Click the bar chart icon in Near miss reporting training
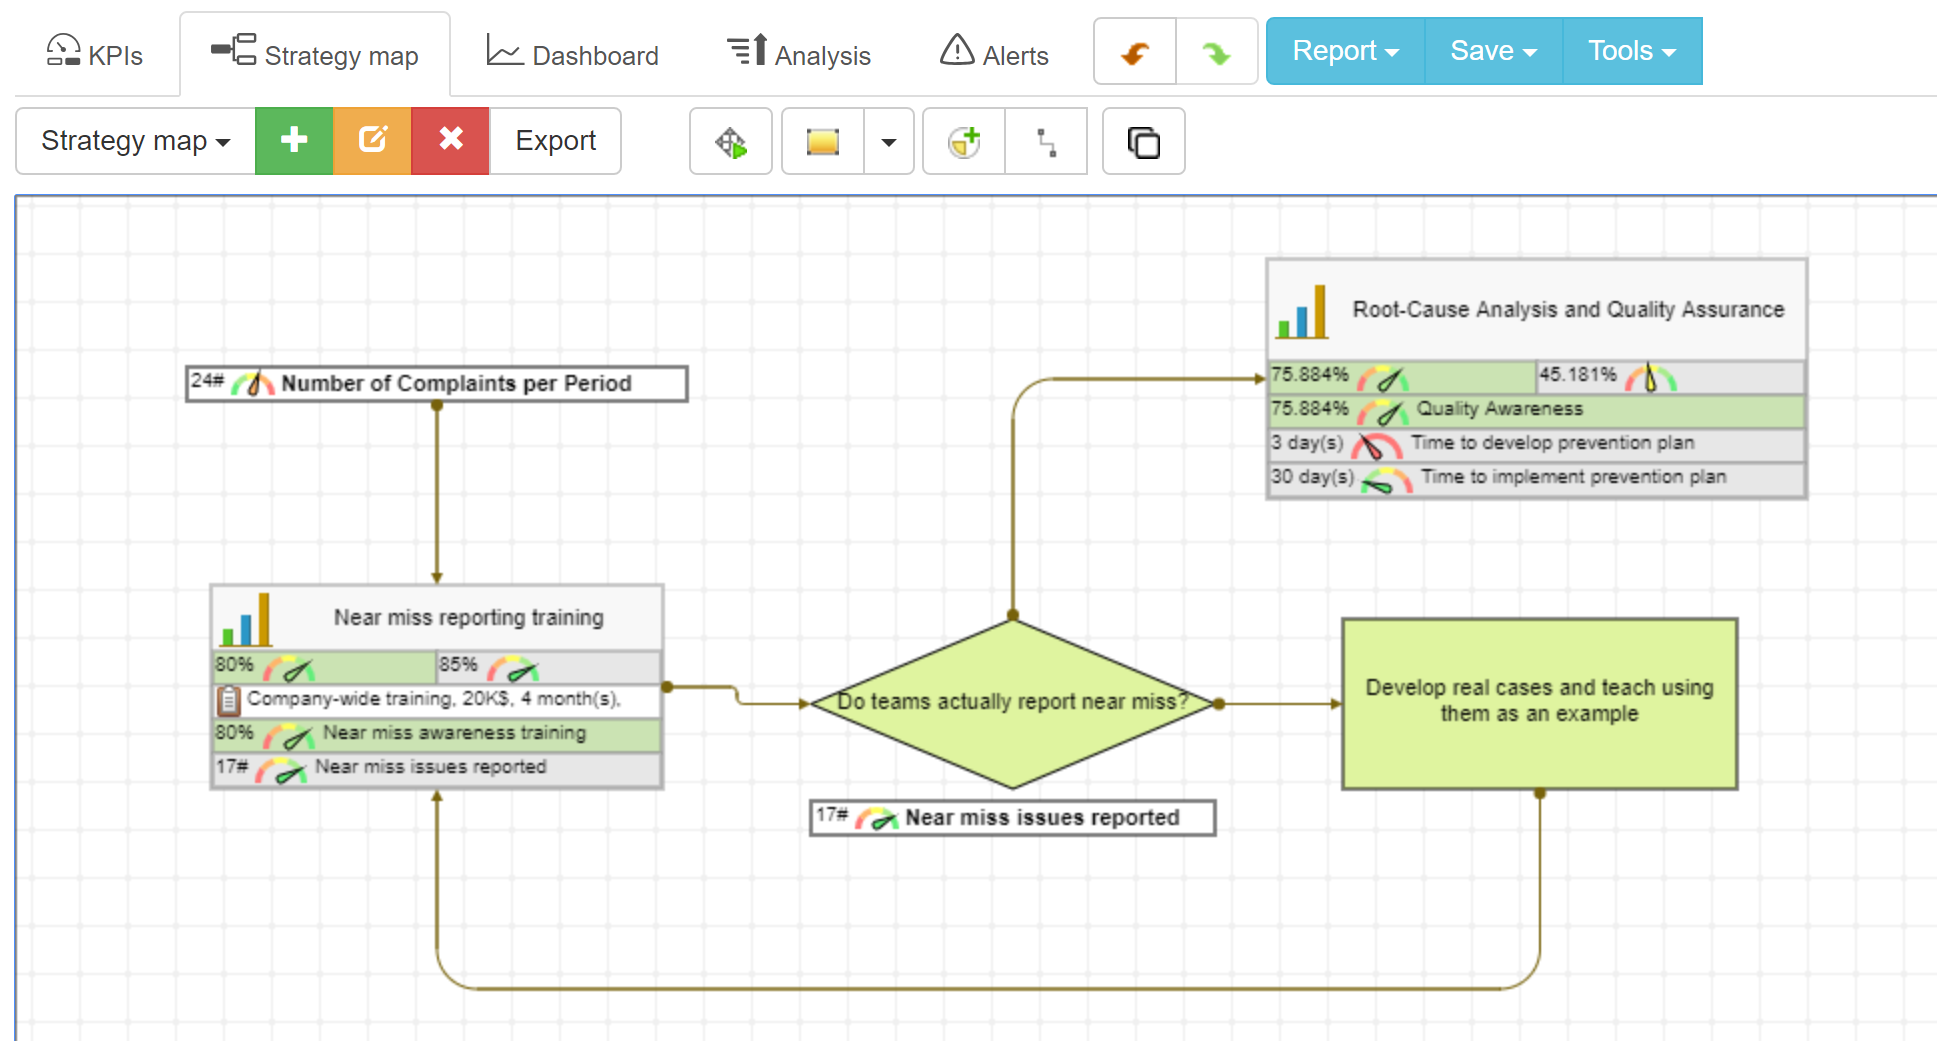Image resolution: width=1937 pixels, height=1041 pixels. [x=246, y=619]
